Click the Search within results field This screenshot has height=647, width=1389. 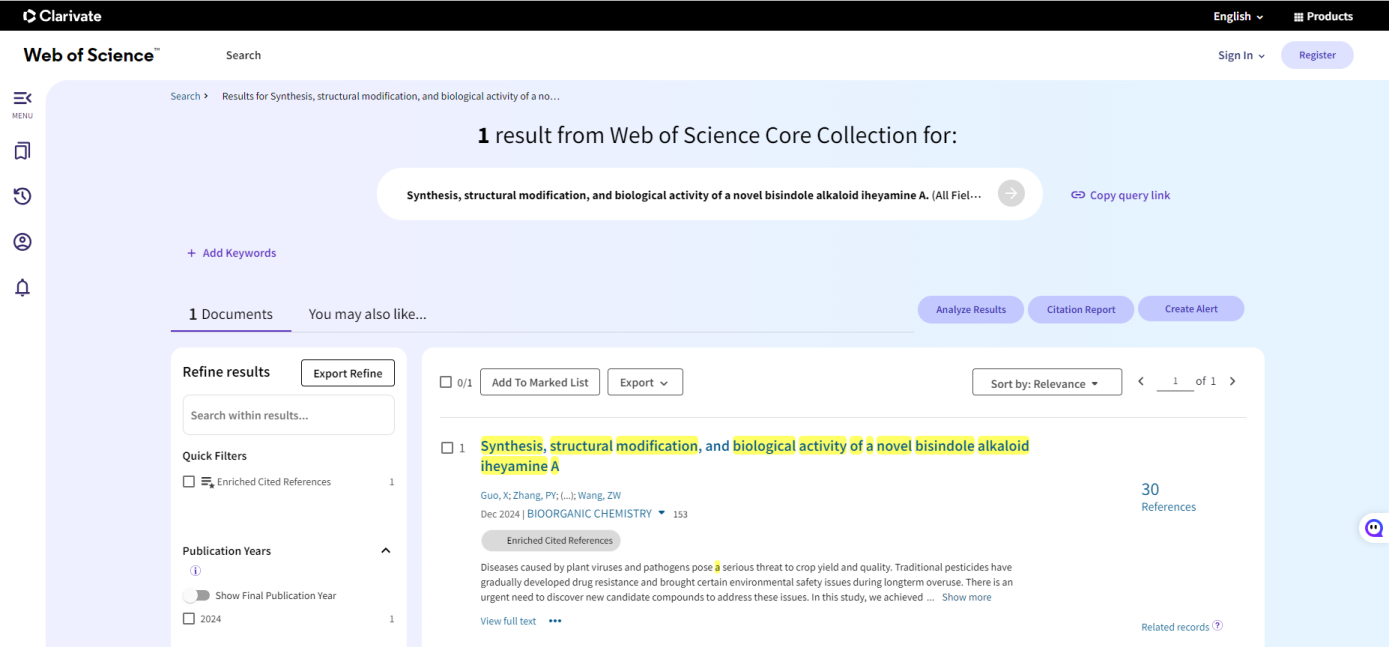tap(288, 415)
